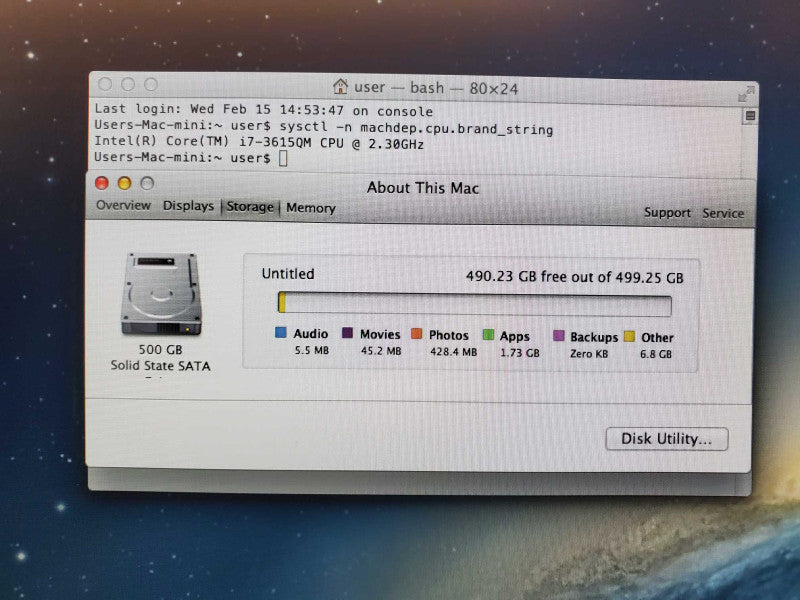Close the Terminal window

pyautogui.click(x=105, y=84)
